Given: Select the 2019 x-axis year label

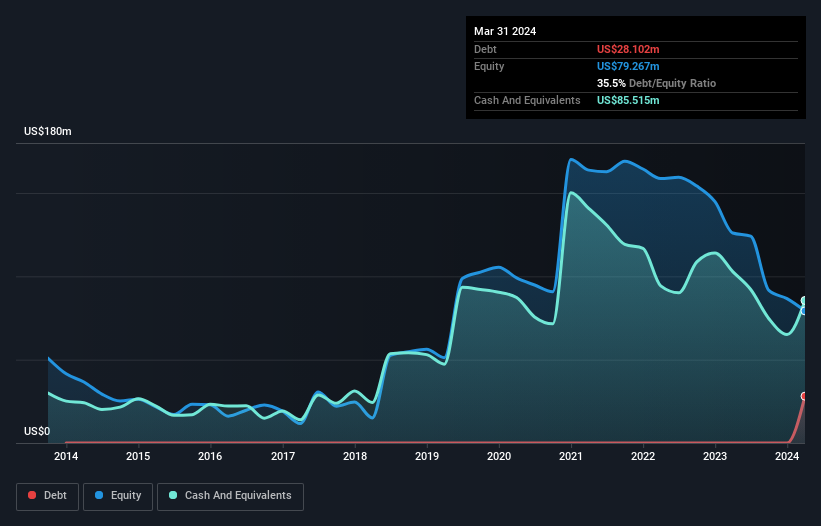Looking at the screenshot, I should [x=427, y=457].
